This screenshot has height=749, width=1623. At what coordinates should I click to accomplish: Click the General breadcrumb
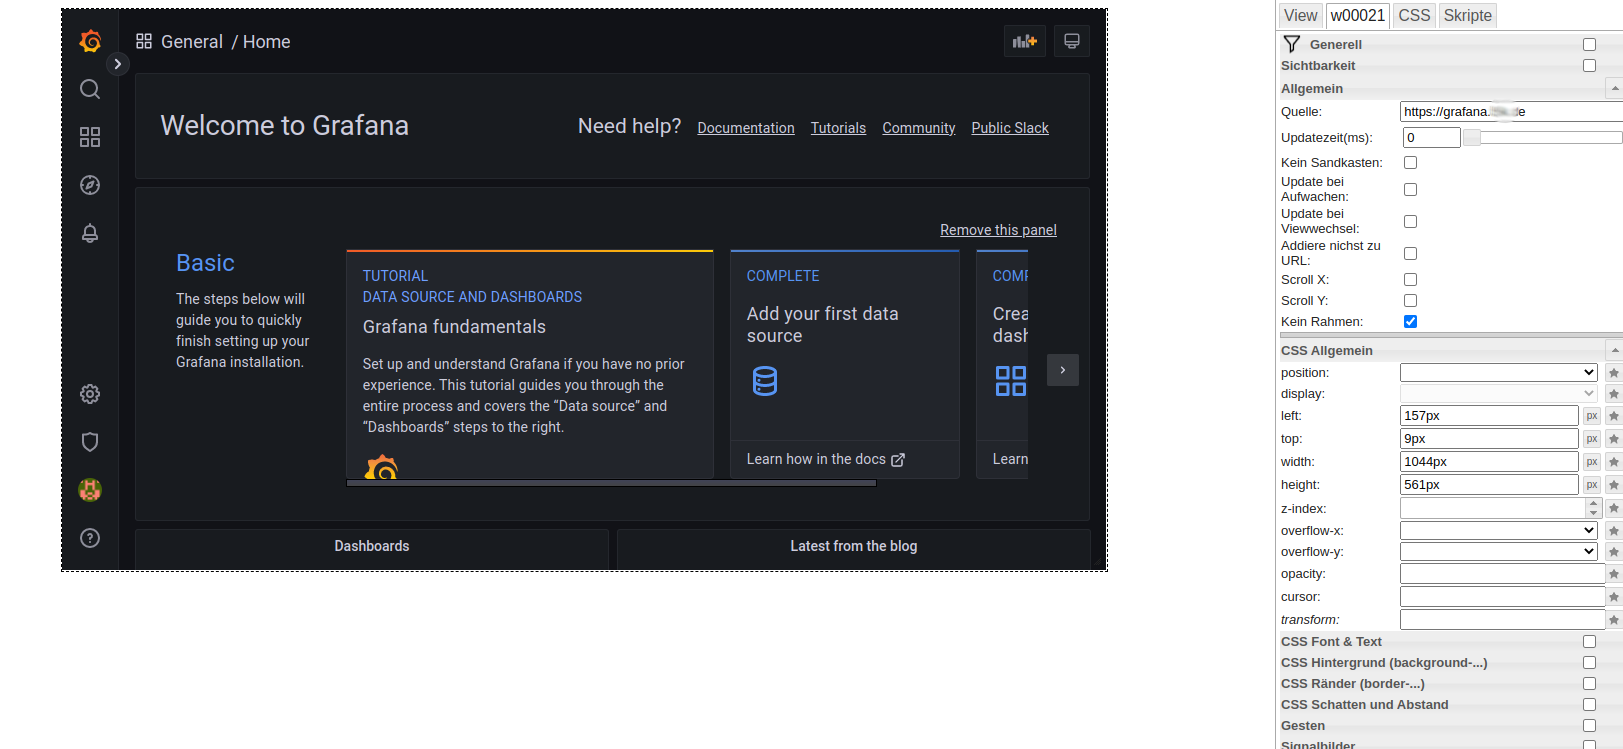192,42
